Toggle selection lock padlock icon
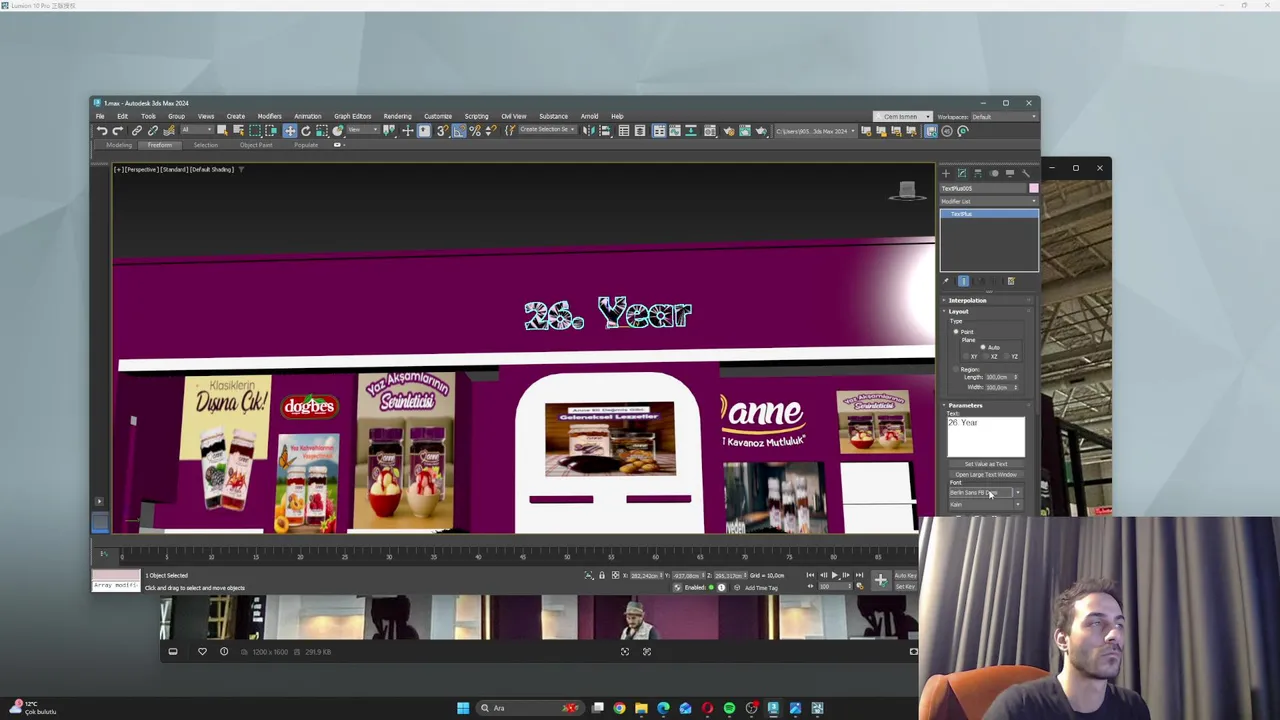The image size is (1280, 720). [602, 575]
